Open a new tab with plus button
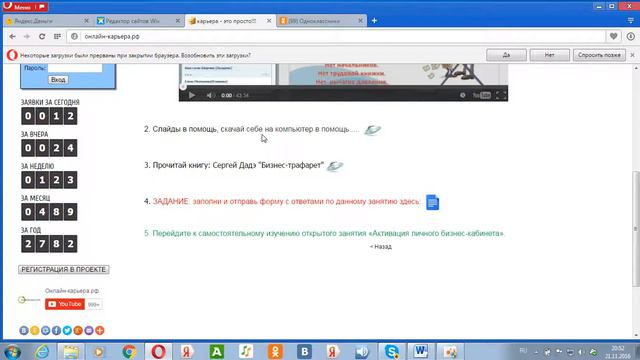This screenshot has height=360, width=640. click(x=374, y=21)
